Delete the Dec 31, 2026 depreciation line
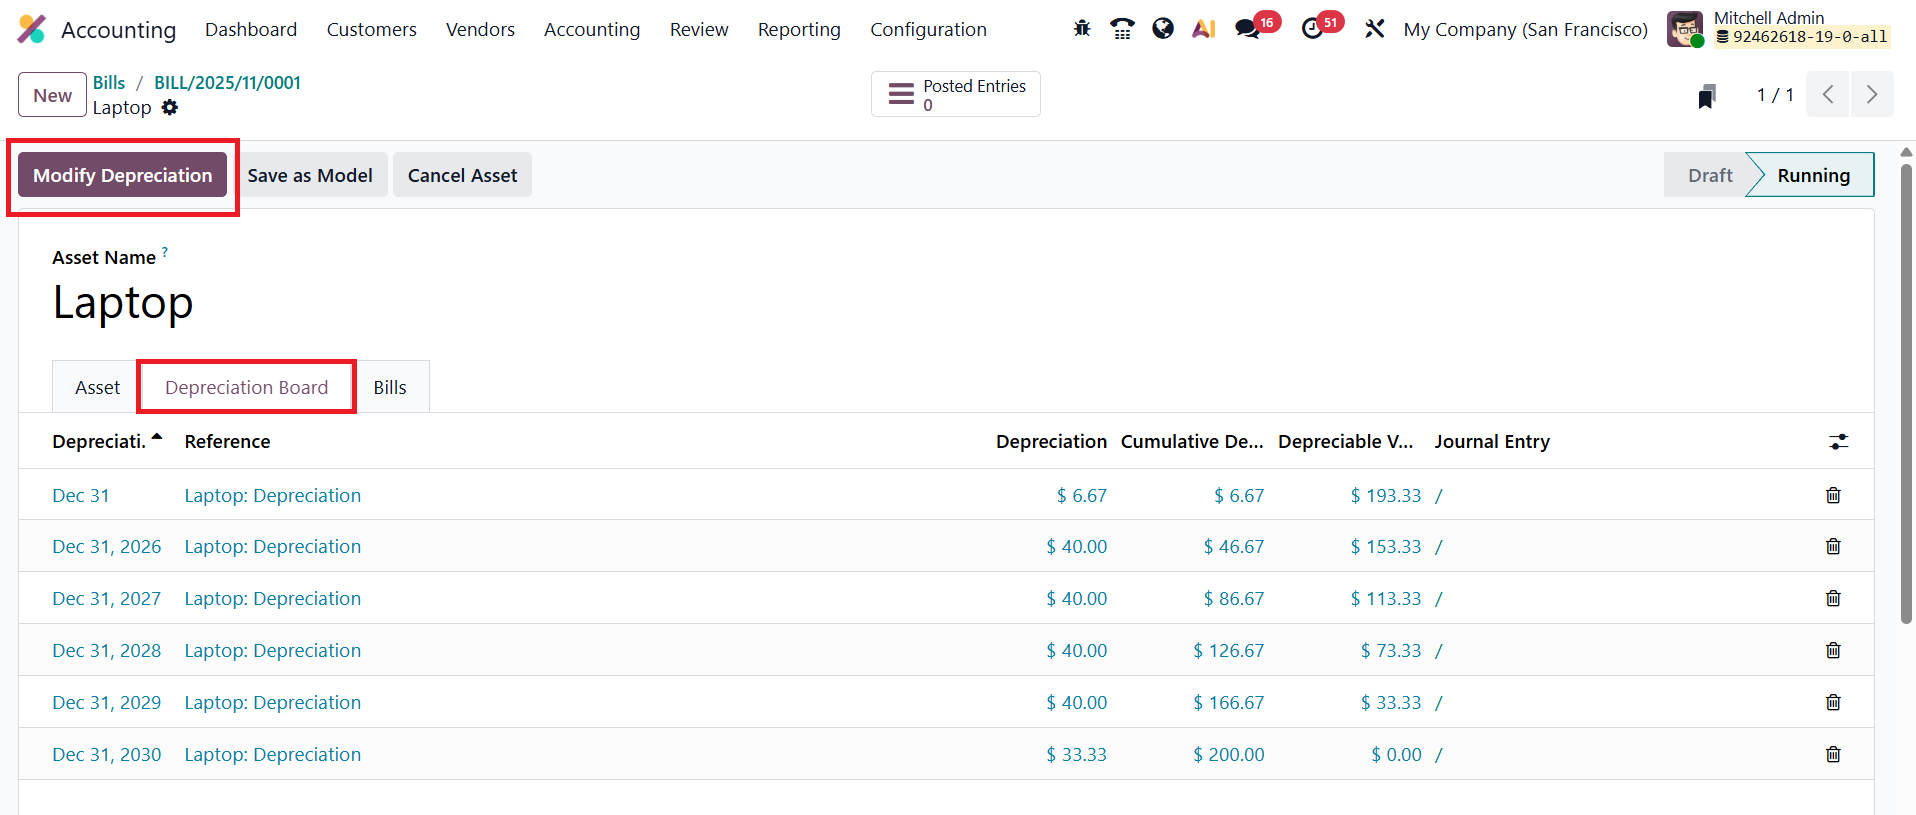This screenshot has width=1916, height=815. (x=1833, y=546)
